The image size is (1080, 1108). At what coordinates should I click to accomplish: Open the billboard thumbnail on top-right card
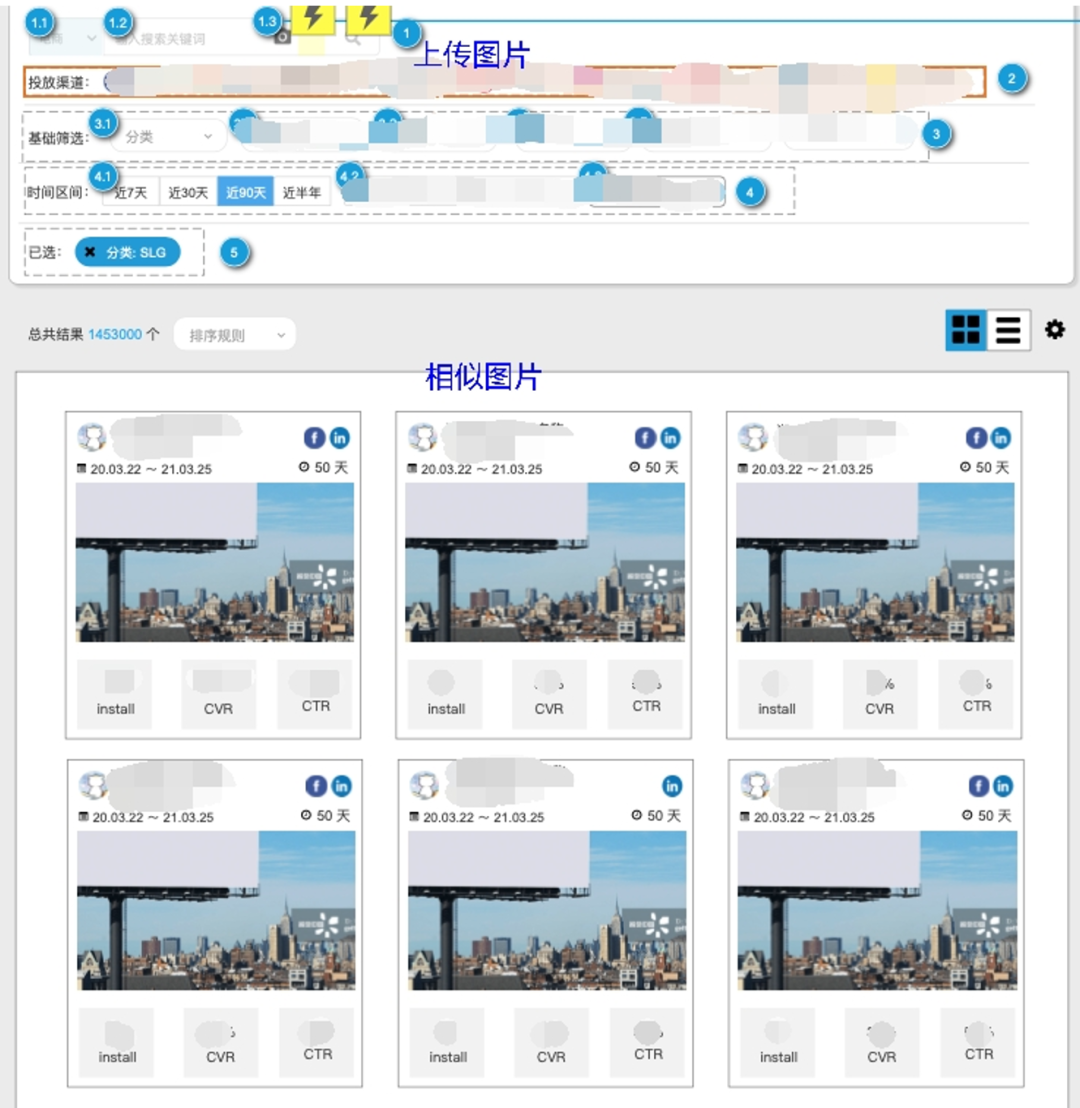(875, 562)
